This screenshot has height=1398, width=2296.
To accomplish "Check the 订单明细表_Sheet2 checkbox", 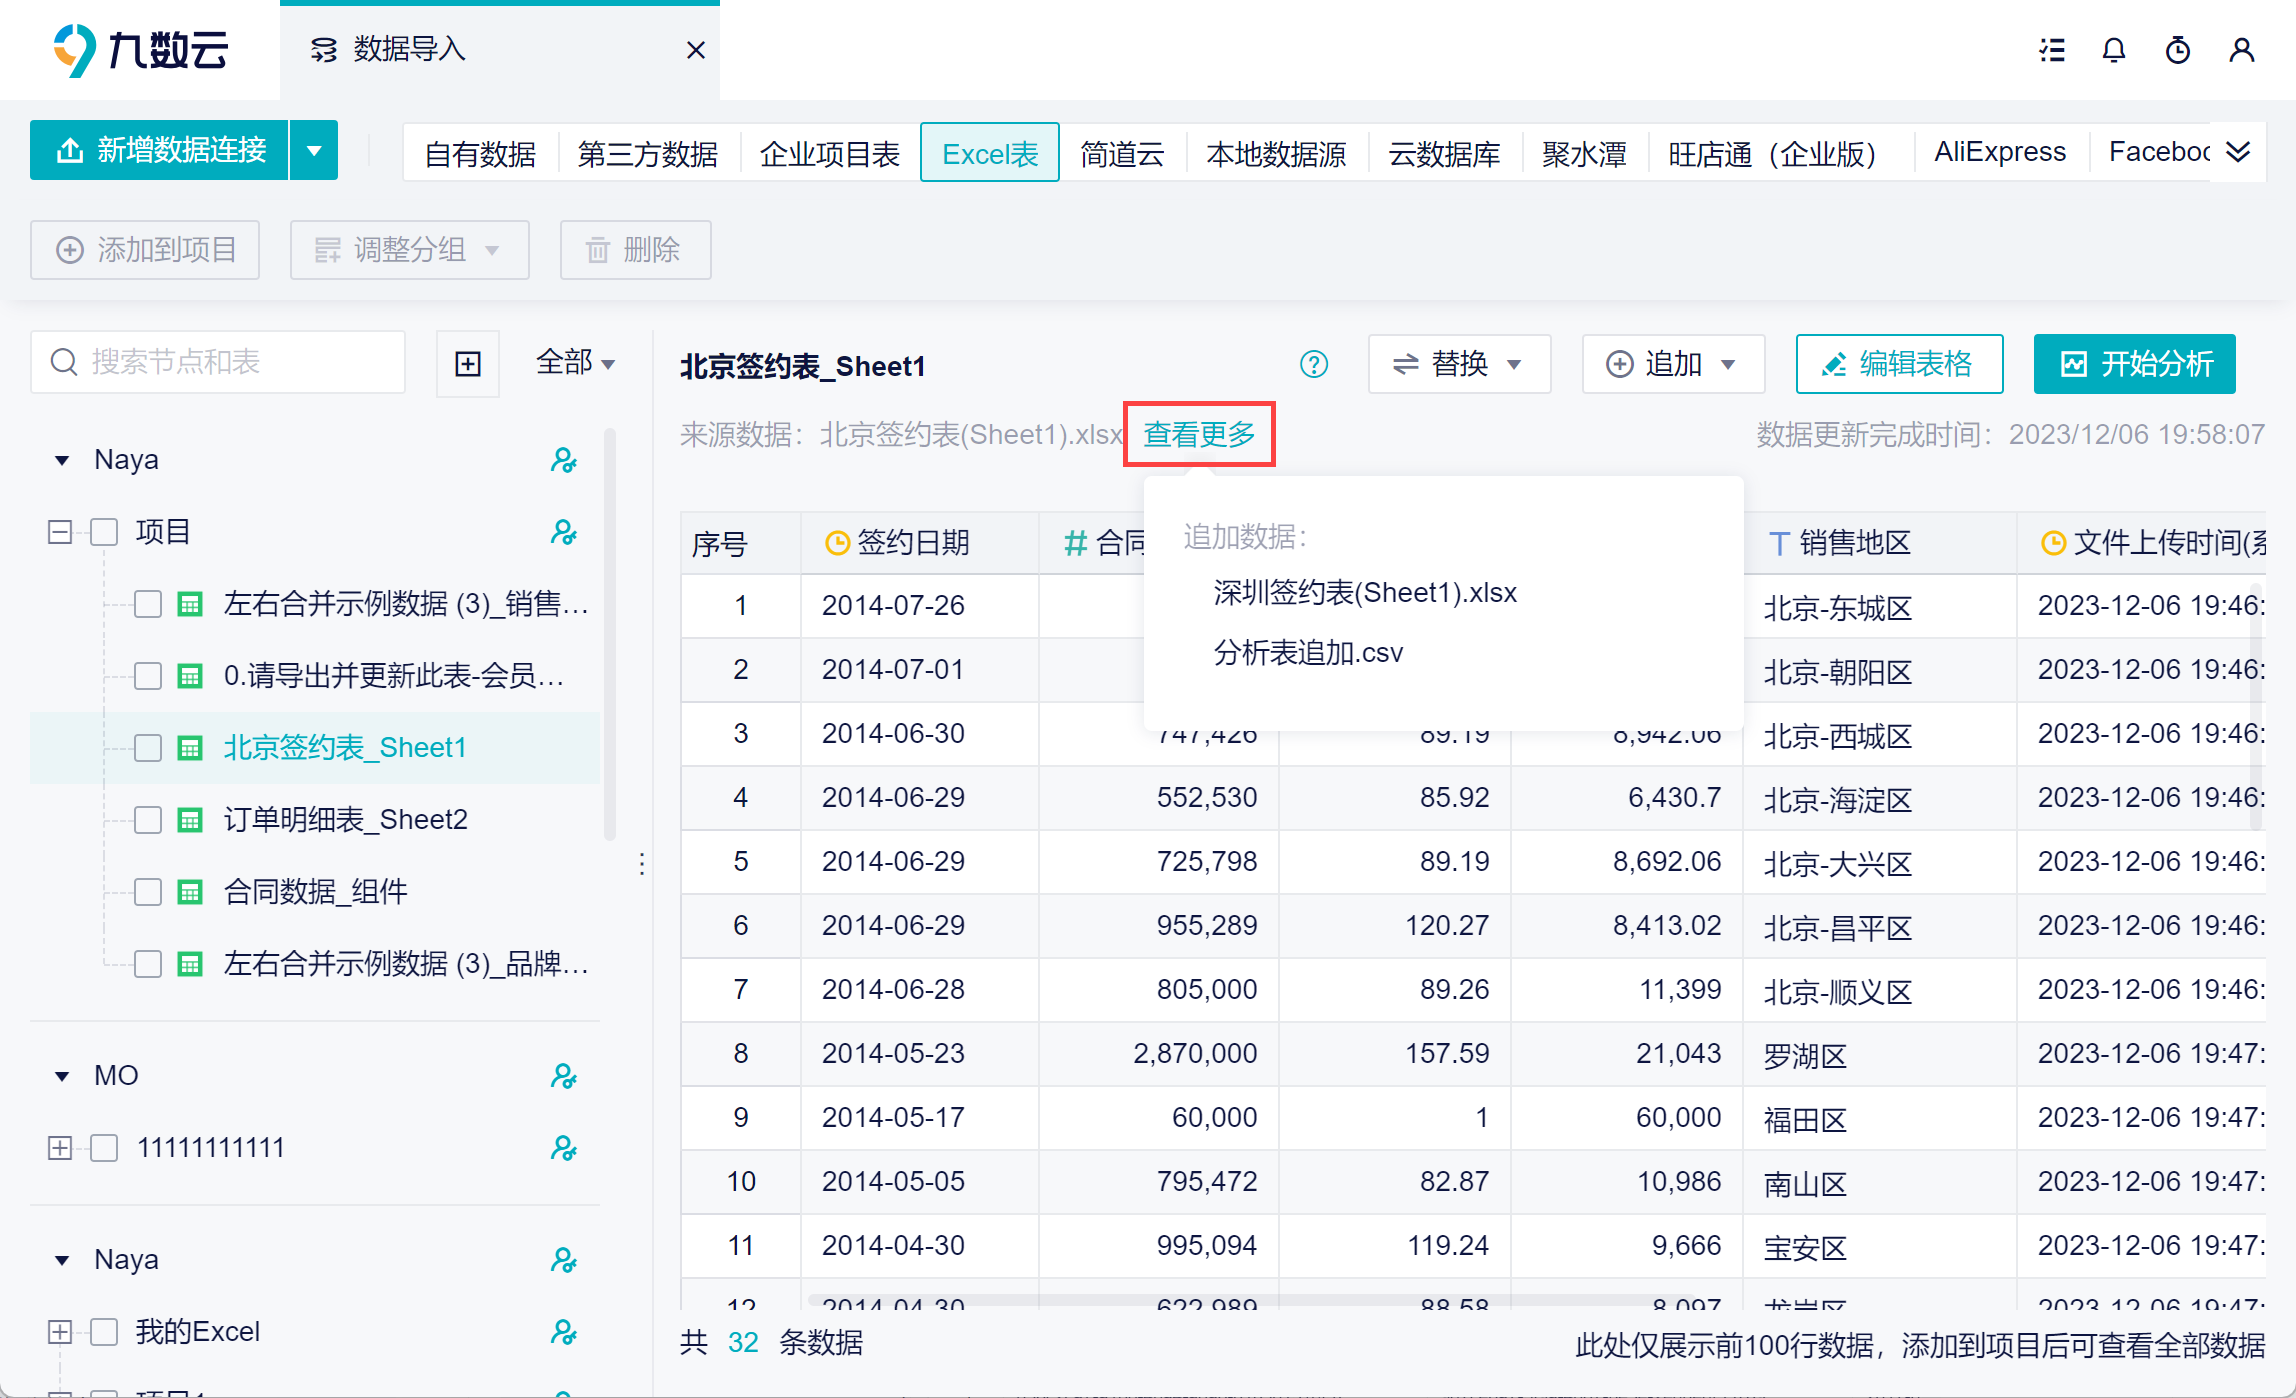I will pyautogui.click(x=148, y=820).
